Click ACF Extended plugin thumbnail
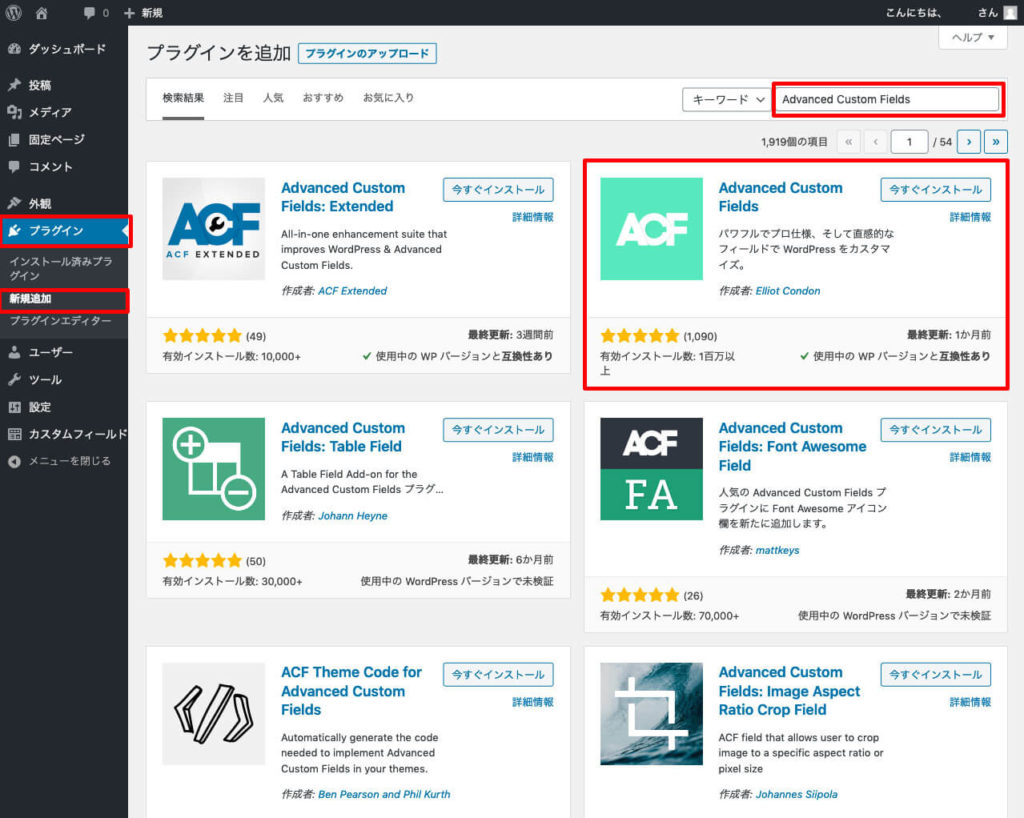Image resolution: width=1024 pixels, height=818 pixels. tap(214, 229)
